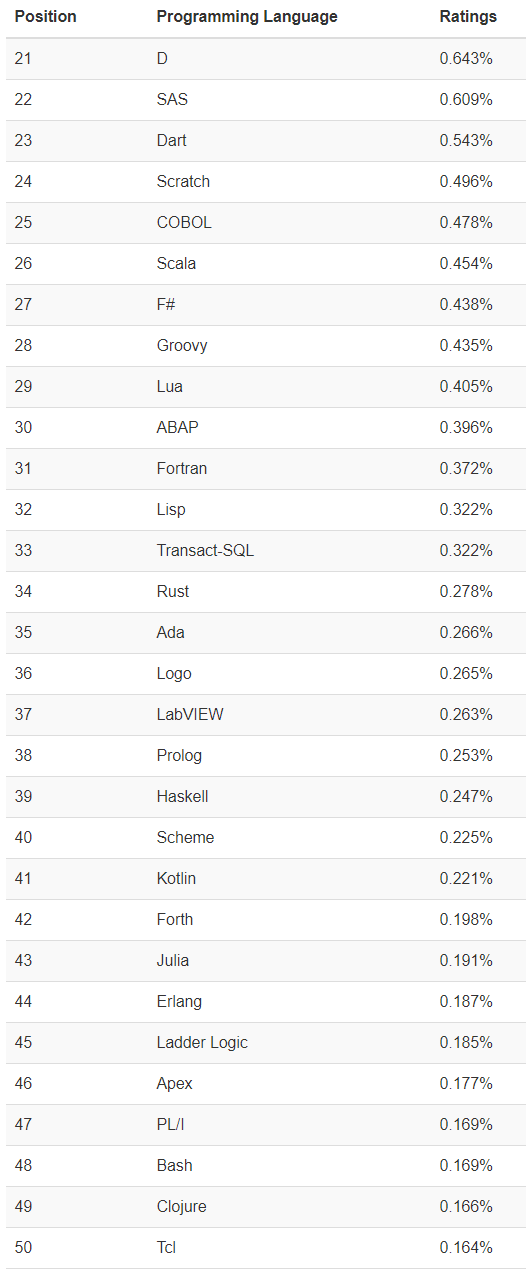
Task: Select the Haskell row
Action: 266,797
